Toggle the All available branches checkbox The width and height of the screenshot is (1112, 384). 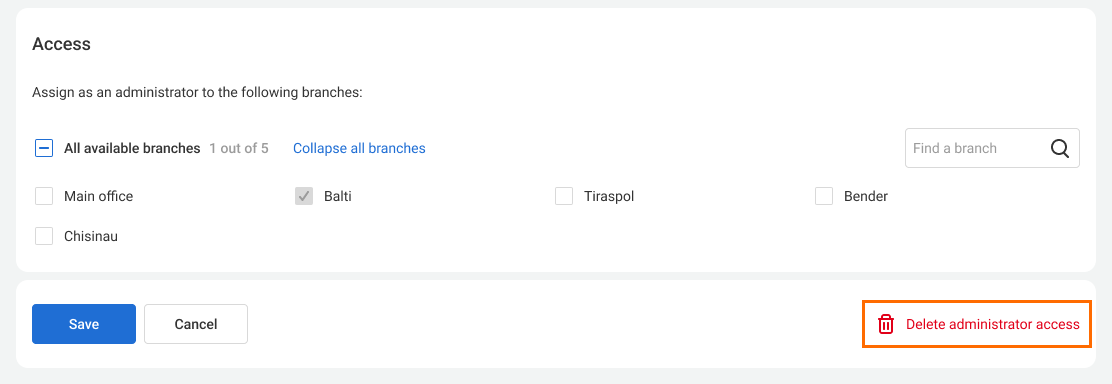click(44, 148)
